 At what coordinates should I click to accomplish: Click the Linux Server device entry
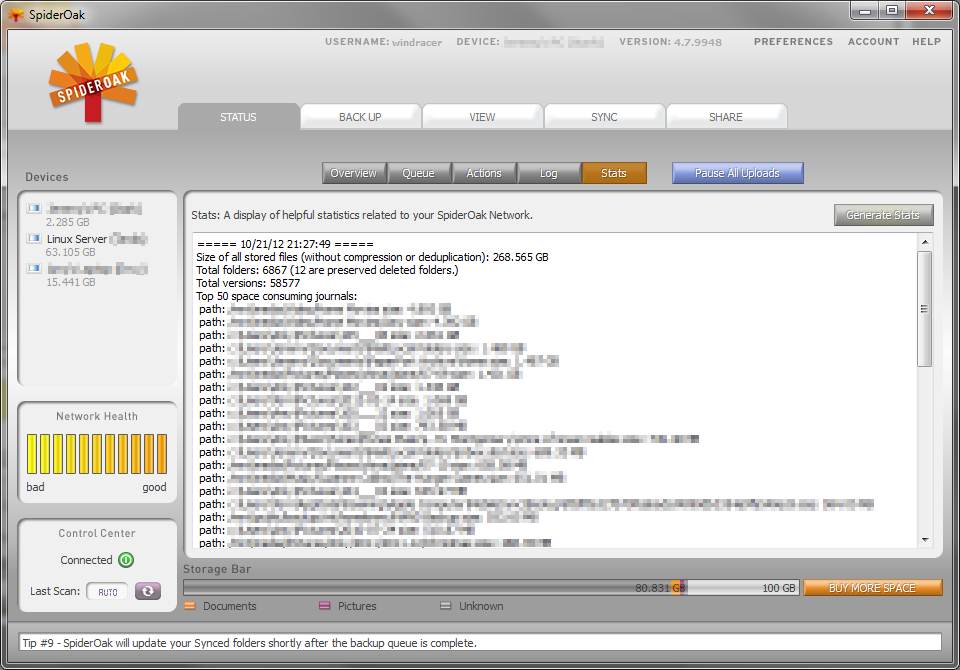[x=87, y=244]
